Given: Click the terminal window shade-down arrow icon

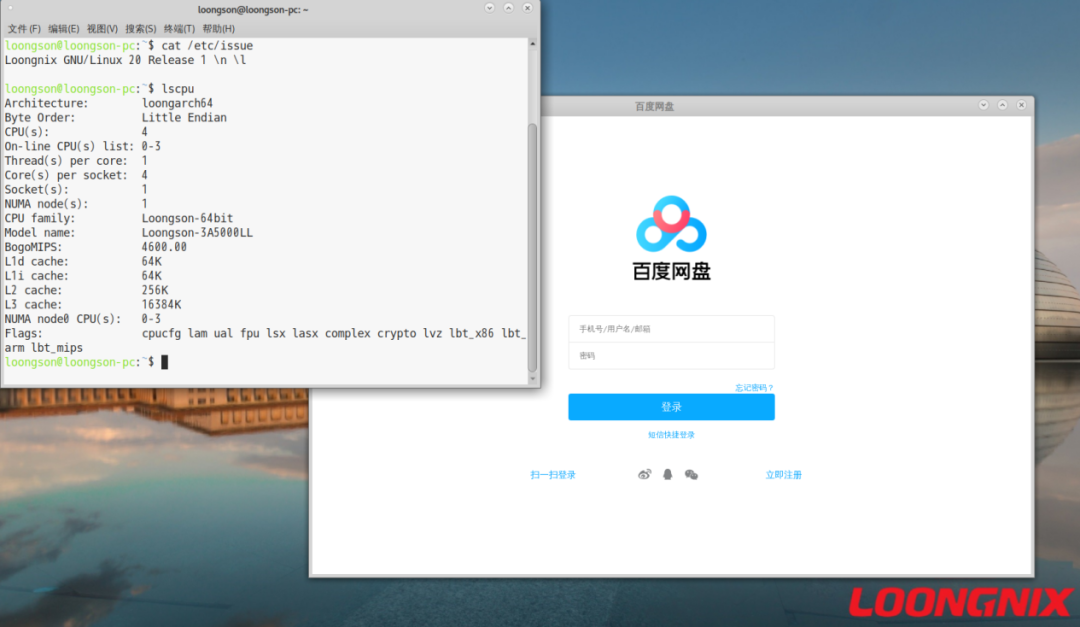Looking at the screenshot, I should tap(489, 8).
